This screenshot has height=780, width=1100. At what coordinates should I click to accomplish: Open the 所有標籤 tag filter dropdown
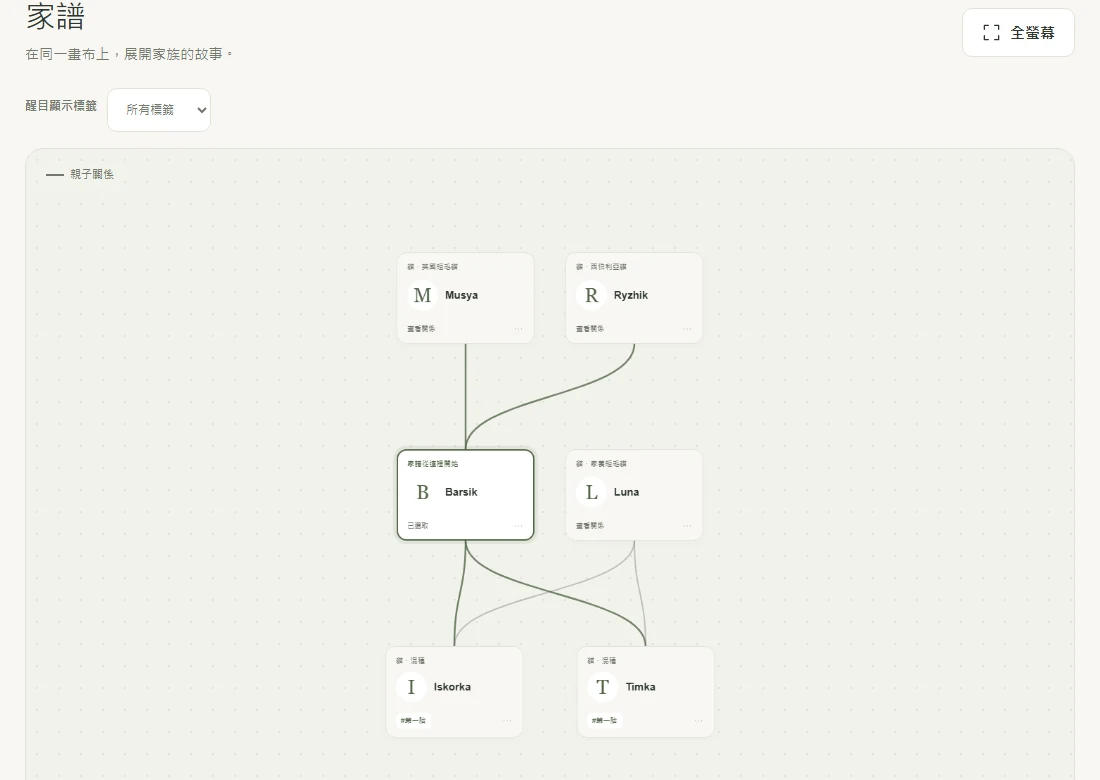click(159, 109)
